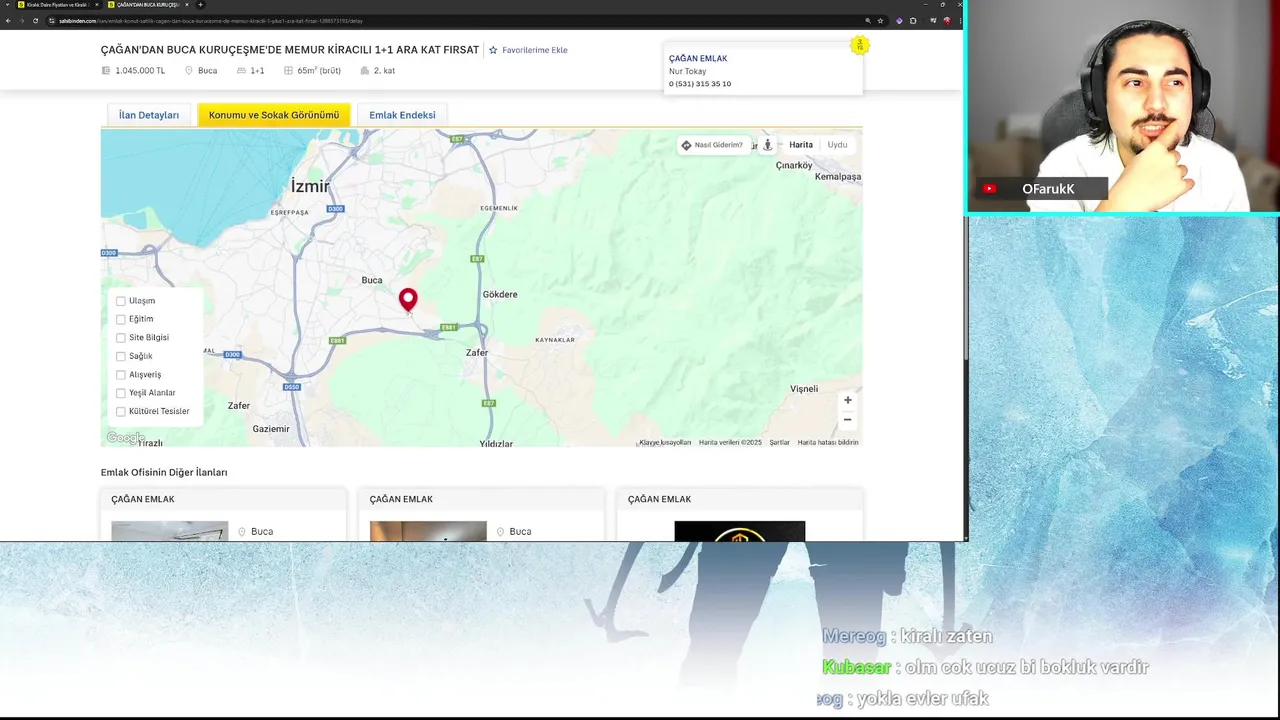Switch map to Harita view
This screenshot has height=720, width=1280.
[x=801, y=145]
